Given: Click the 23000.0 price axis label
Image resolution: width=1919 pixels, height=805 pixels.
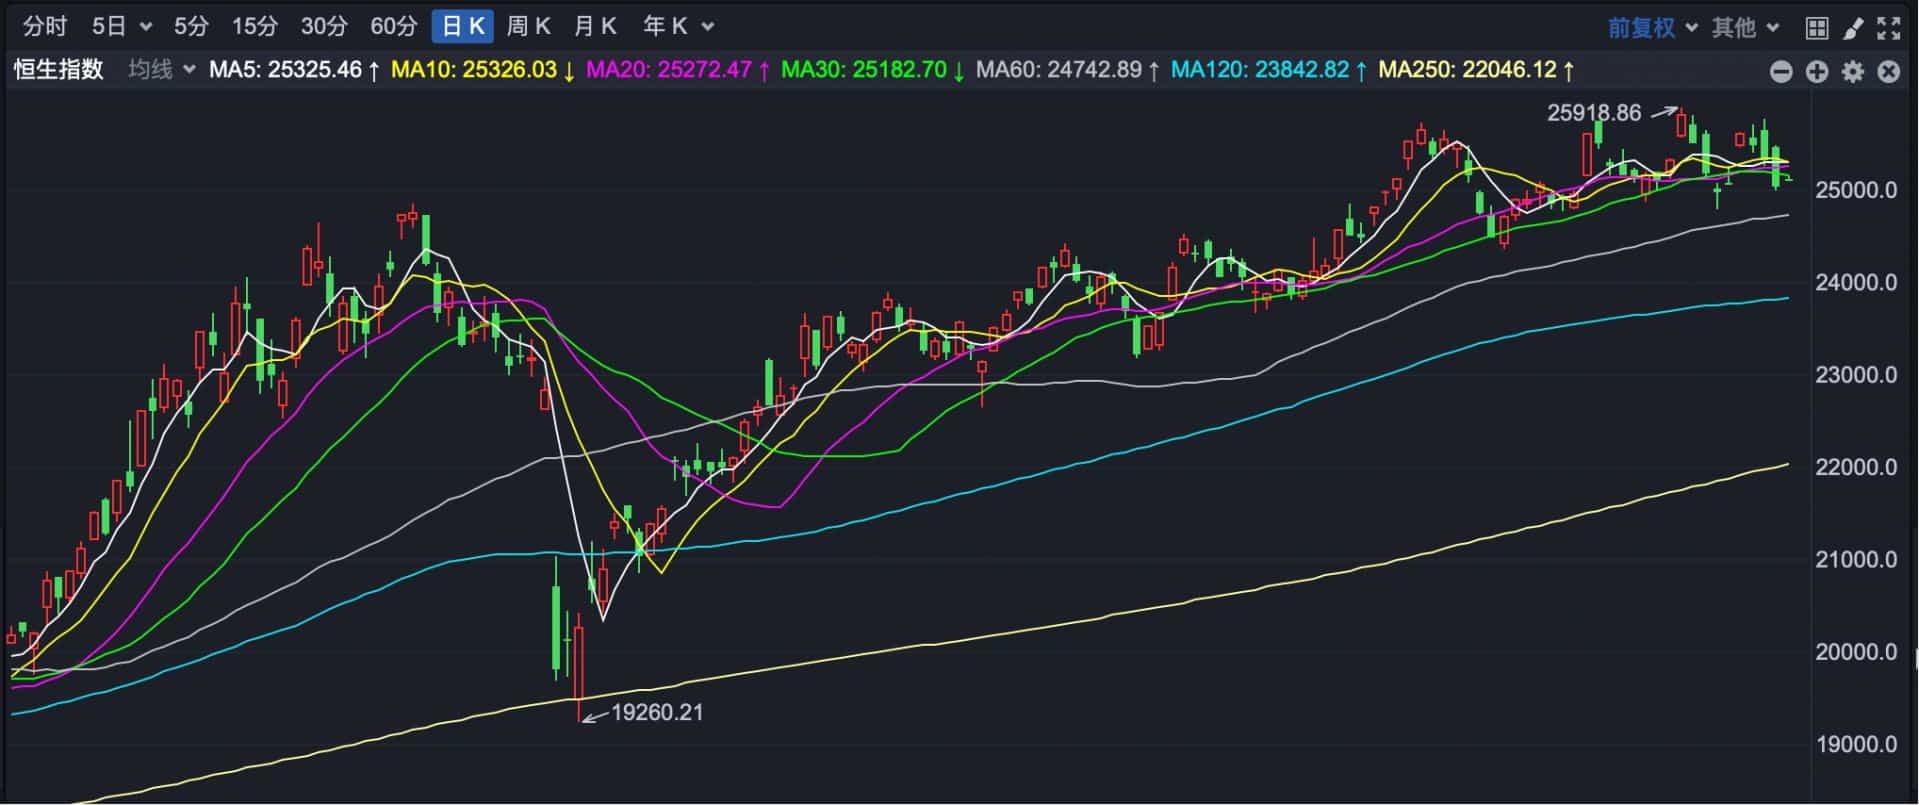Looking at the screenshot, I should [x=1856, y=375].
